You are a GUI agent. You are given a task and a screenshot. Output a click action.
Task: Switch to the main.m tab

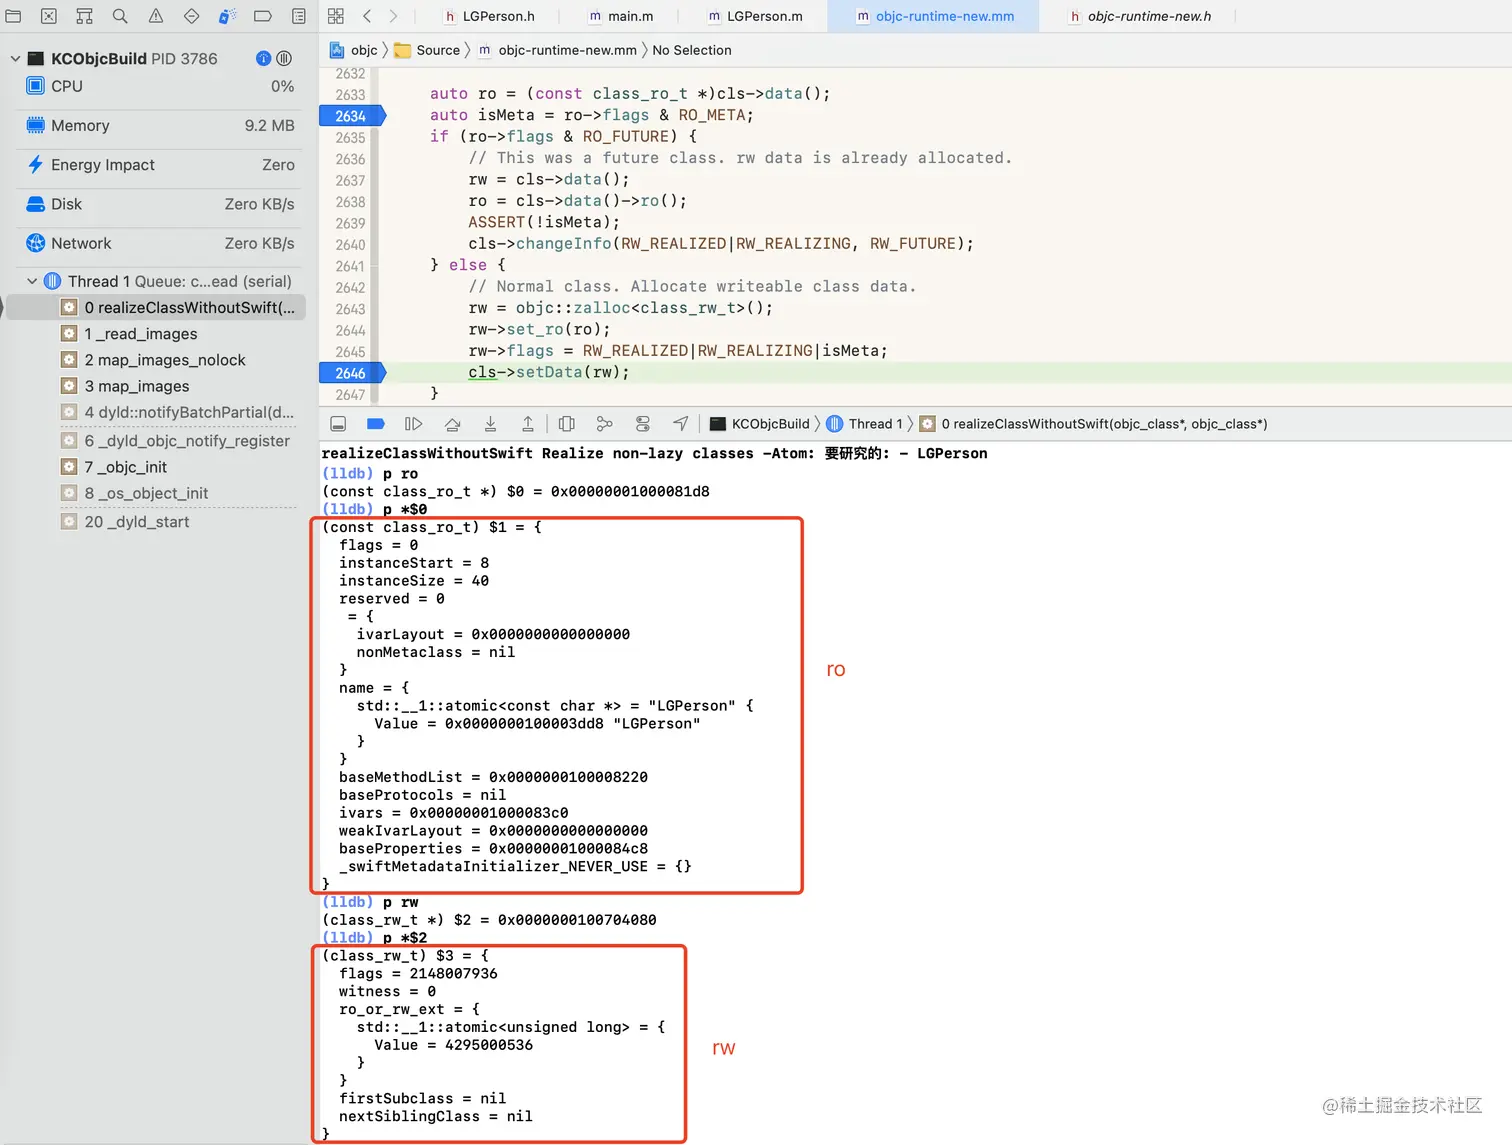click(x=621, y=16)
